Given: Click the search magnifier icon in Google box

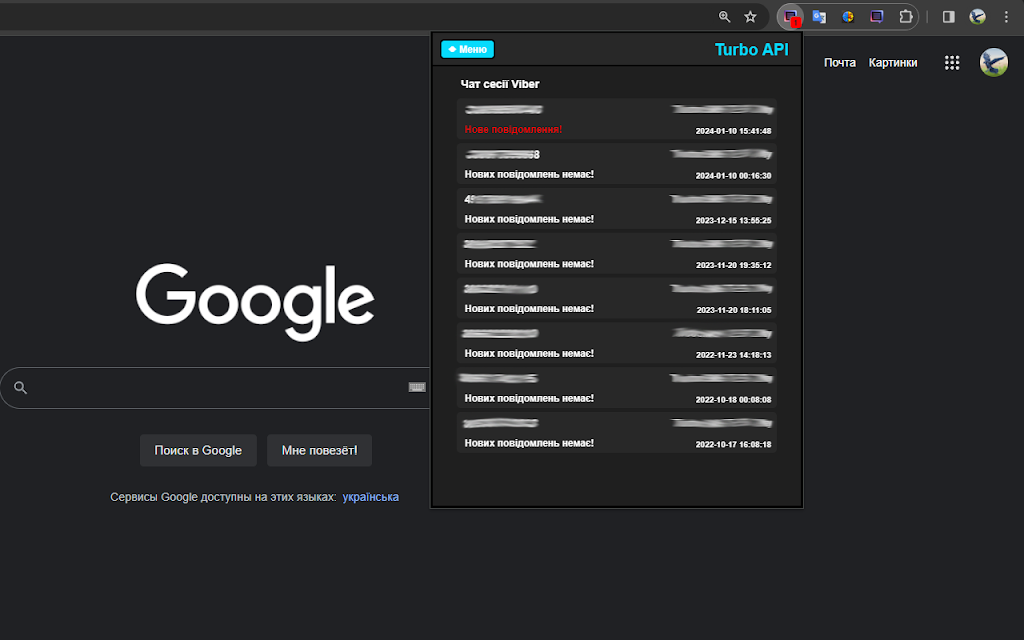Looking at the screenshot, I should pos(20,388).
